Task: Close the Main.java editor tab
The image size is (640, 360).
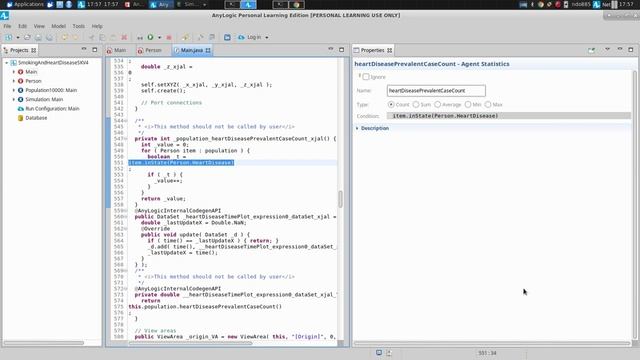Action: point(208,50)
